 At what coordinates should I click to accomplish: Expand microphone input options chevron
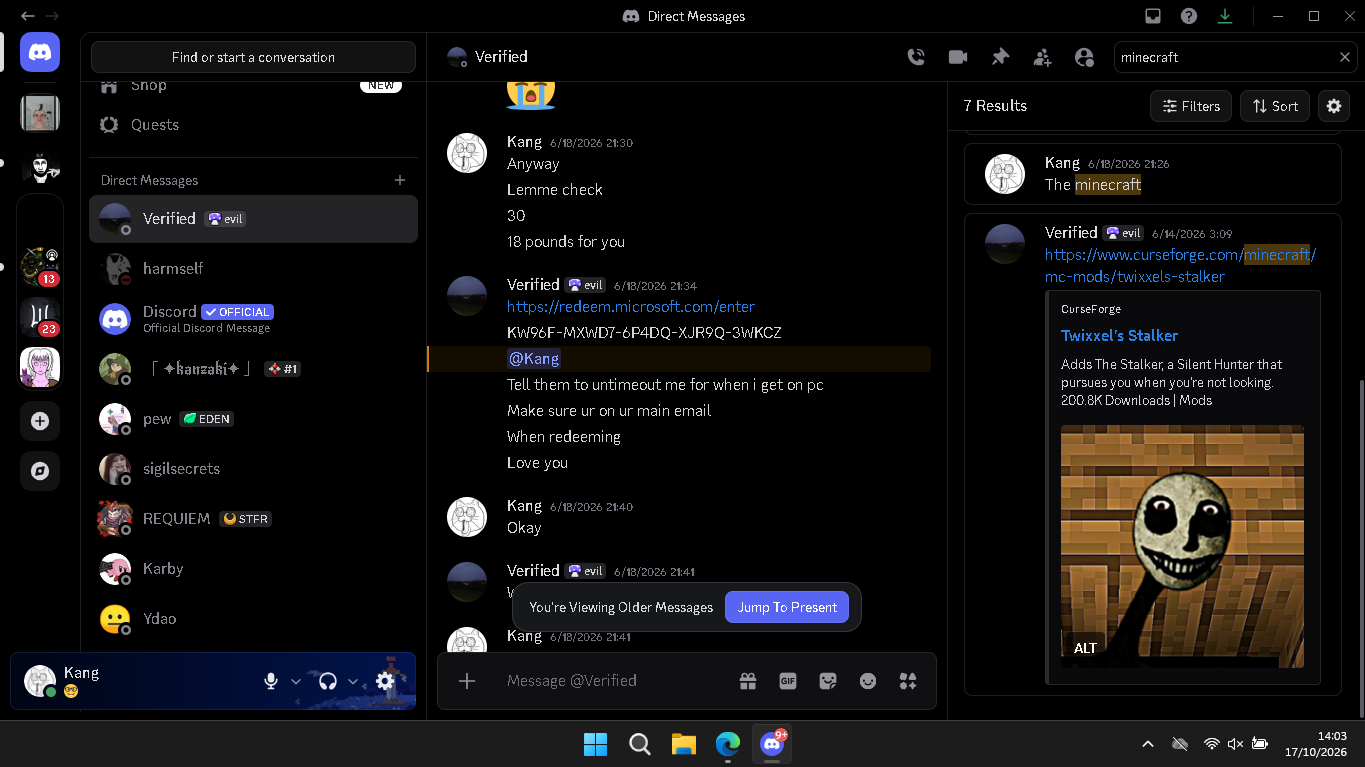(296, 681)
